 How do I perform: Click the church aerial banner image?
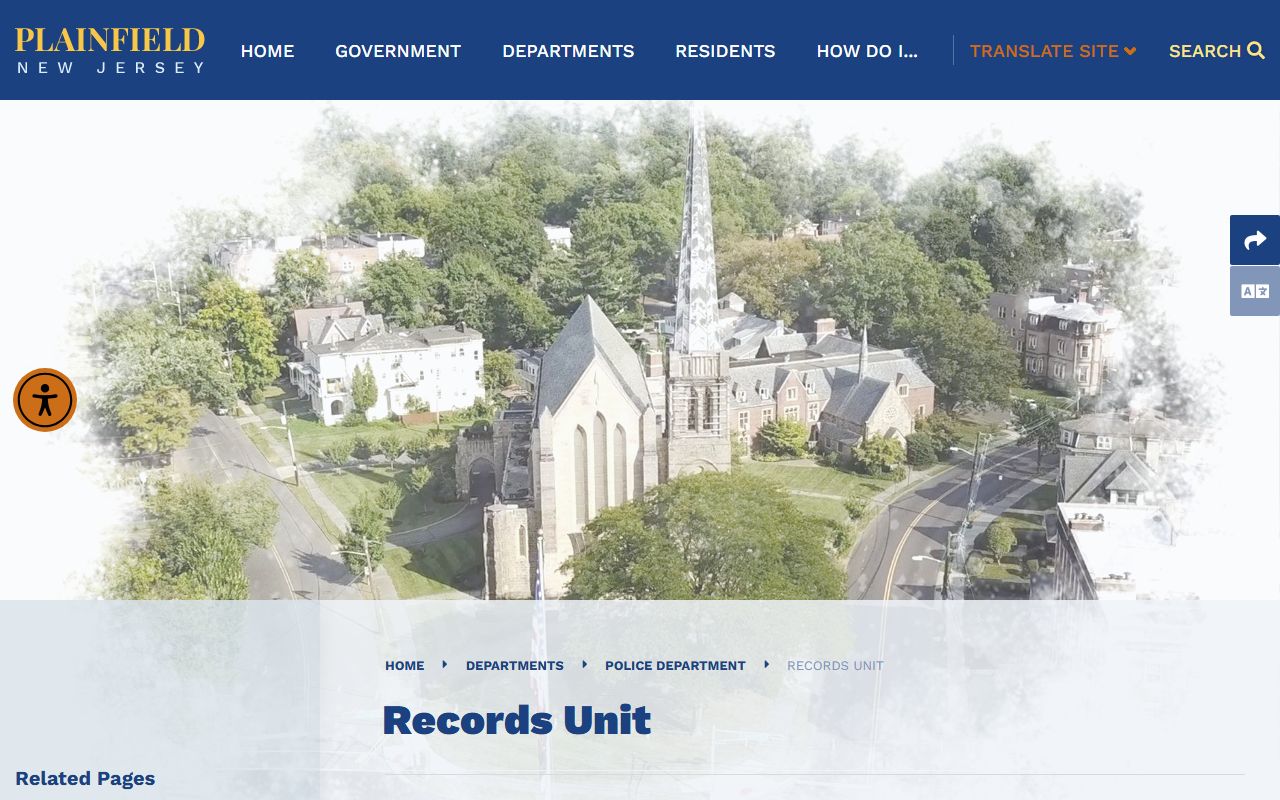640,350
